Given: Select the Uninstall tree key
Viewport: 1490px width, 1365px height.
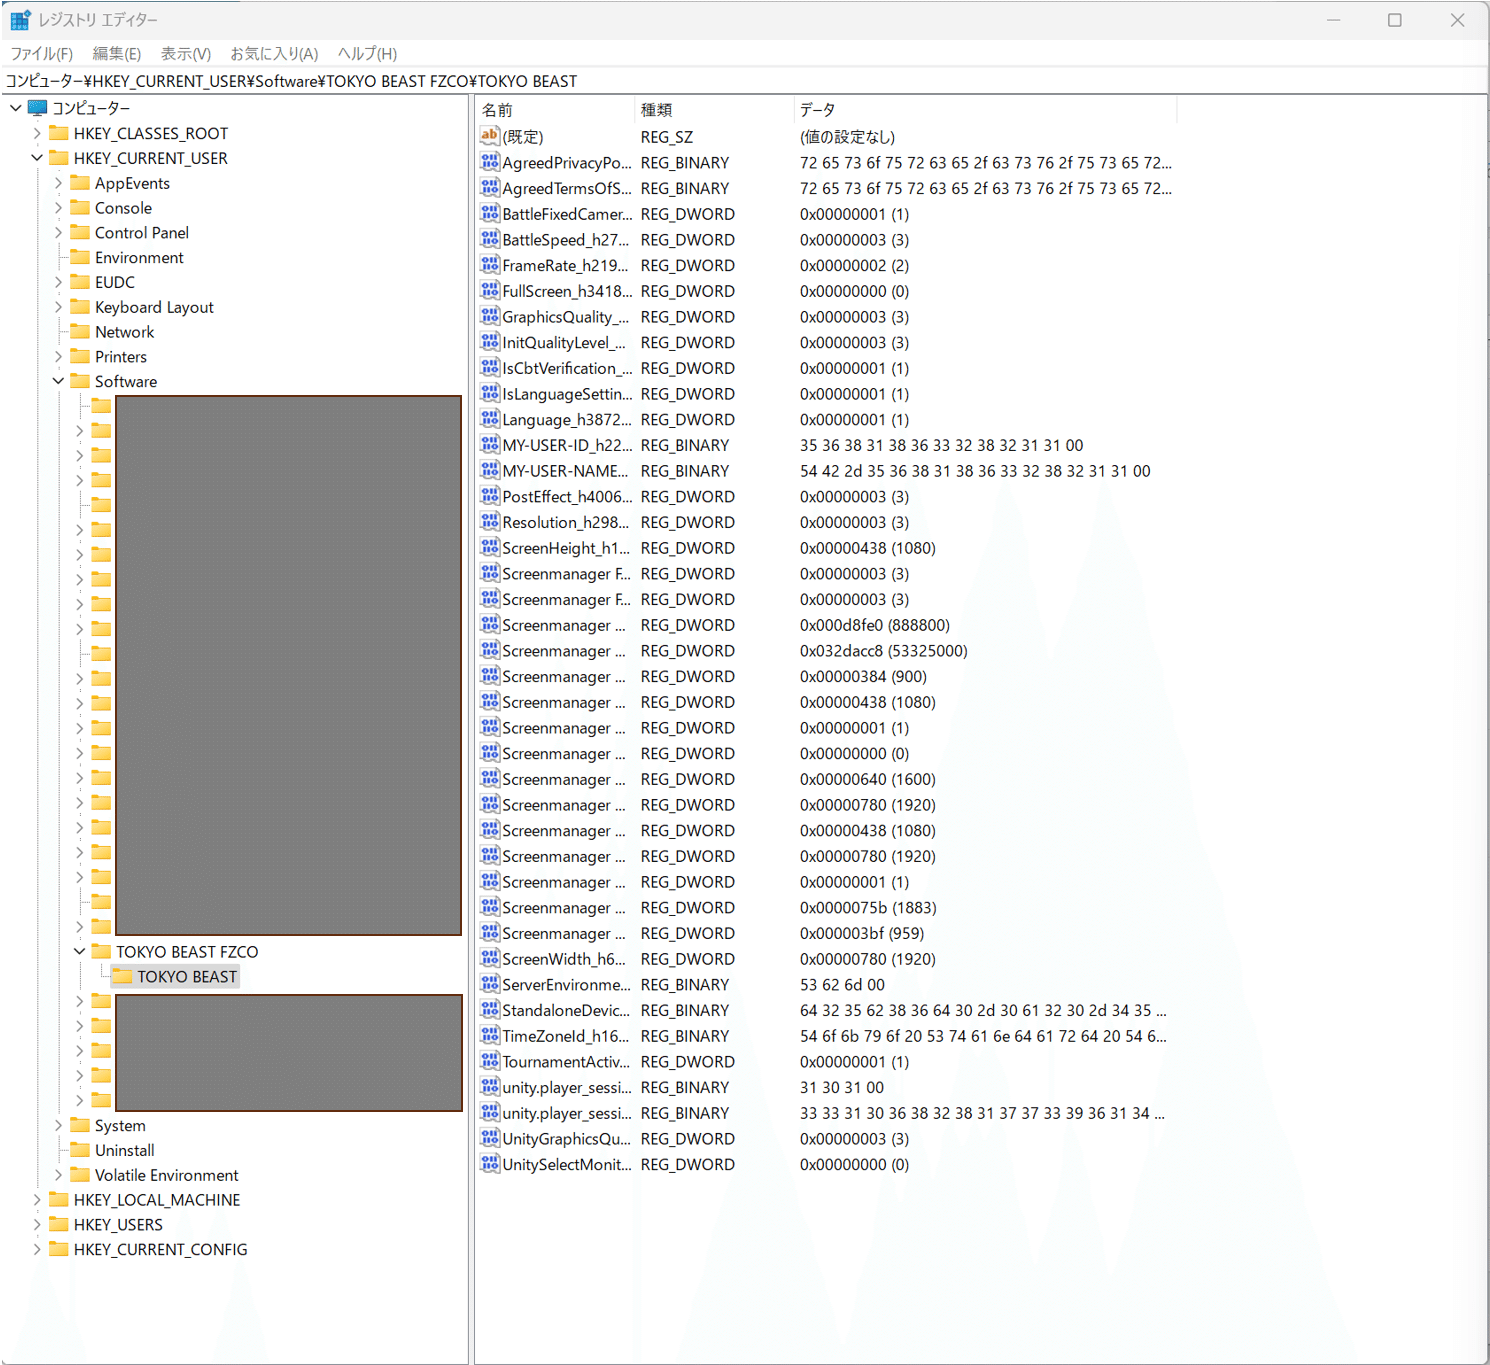Looking at the screenshot, I should click(x=124, y=1150).
